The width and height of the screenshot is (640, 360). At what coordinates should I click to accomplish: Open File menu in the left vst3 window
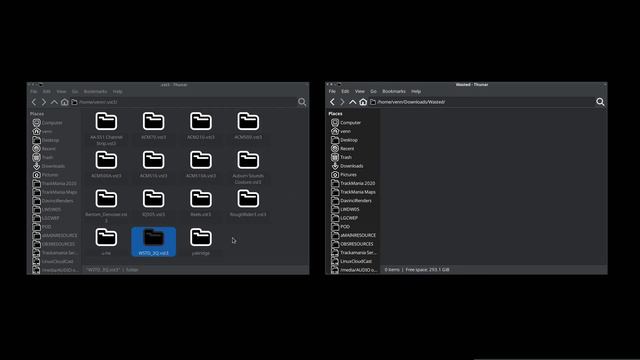[34, 91]
